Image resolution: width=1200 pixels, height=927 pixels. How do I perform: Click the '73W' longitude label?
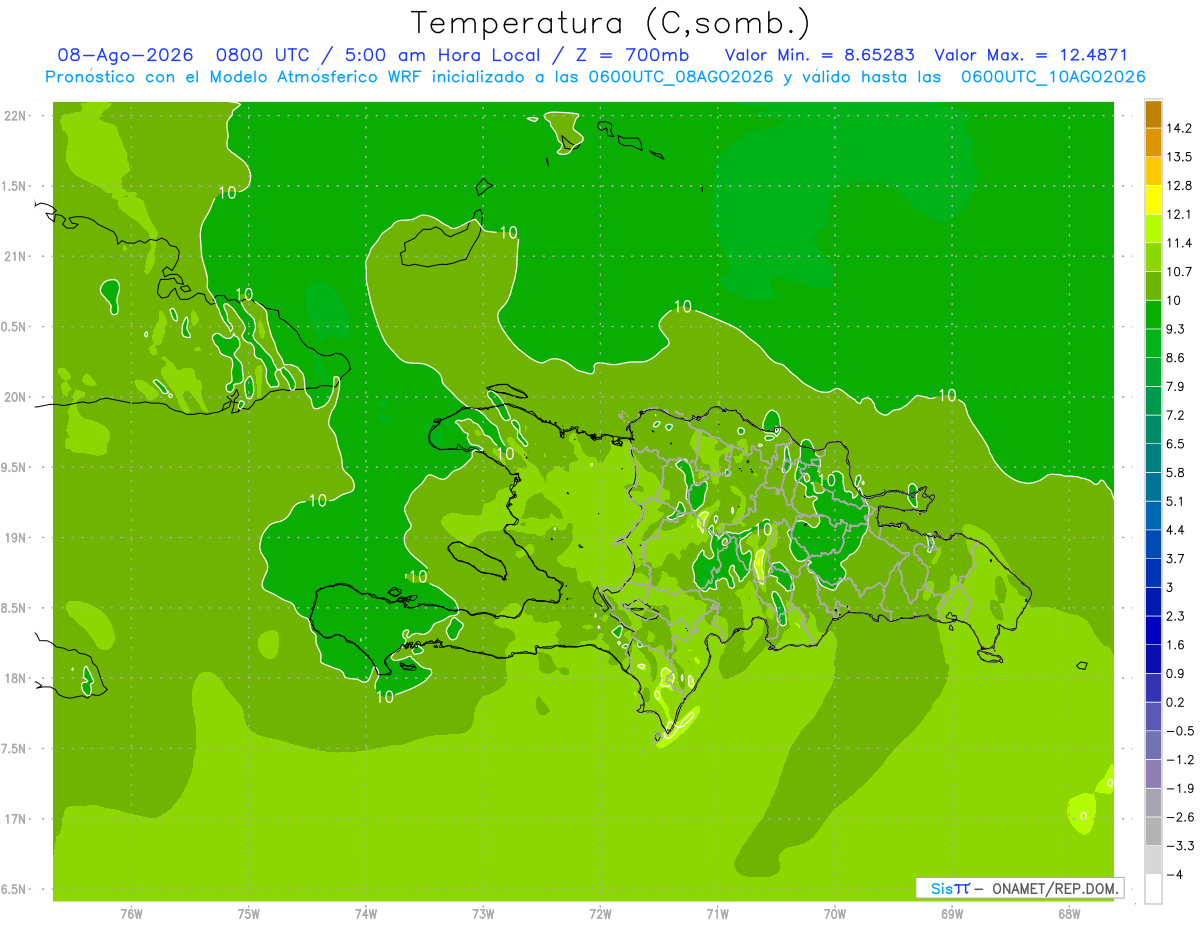[x=483, y=913]
